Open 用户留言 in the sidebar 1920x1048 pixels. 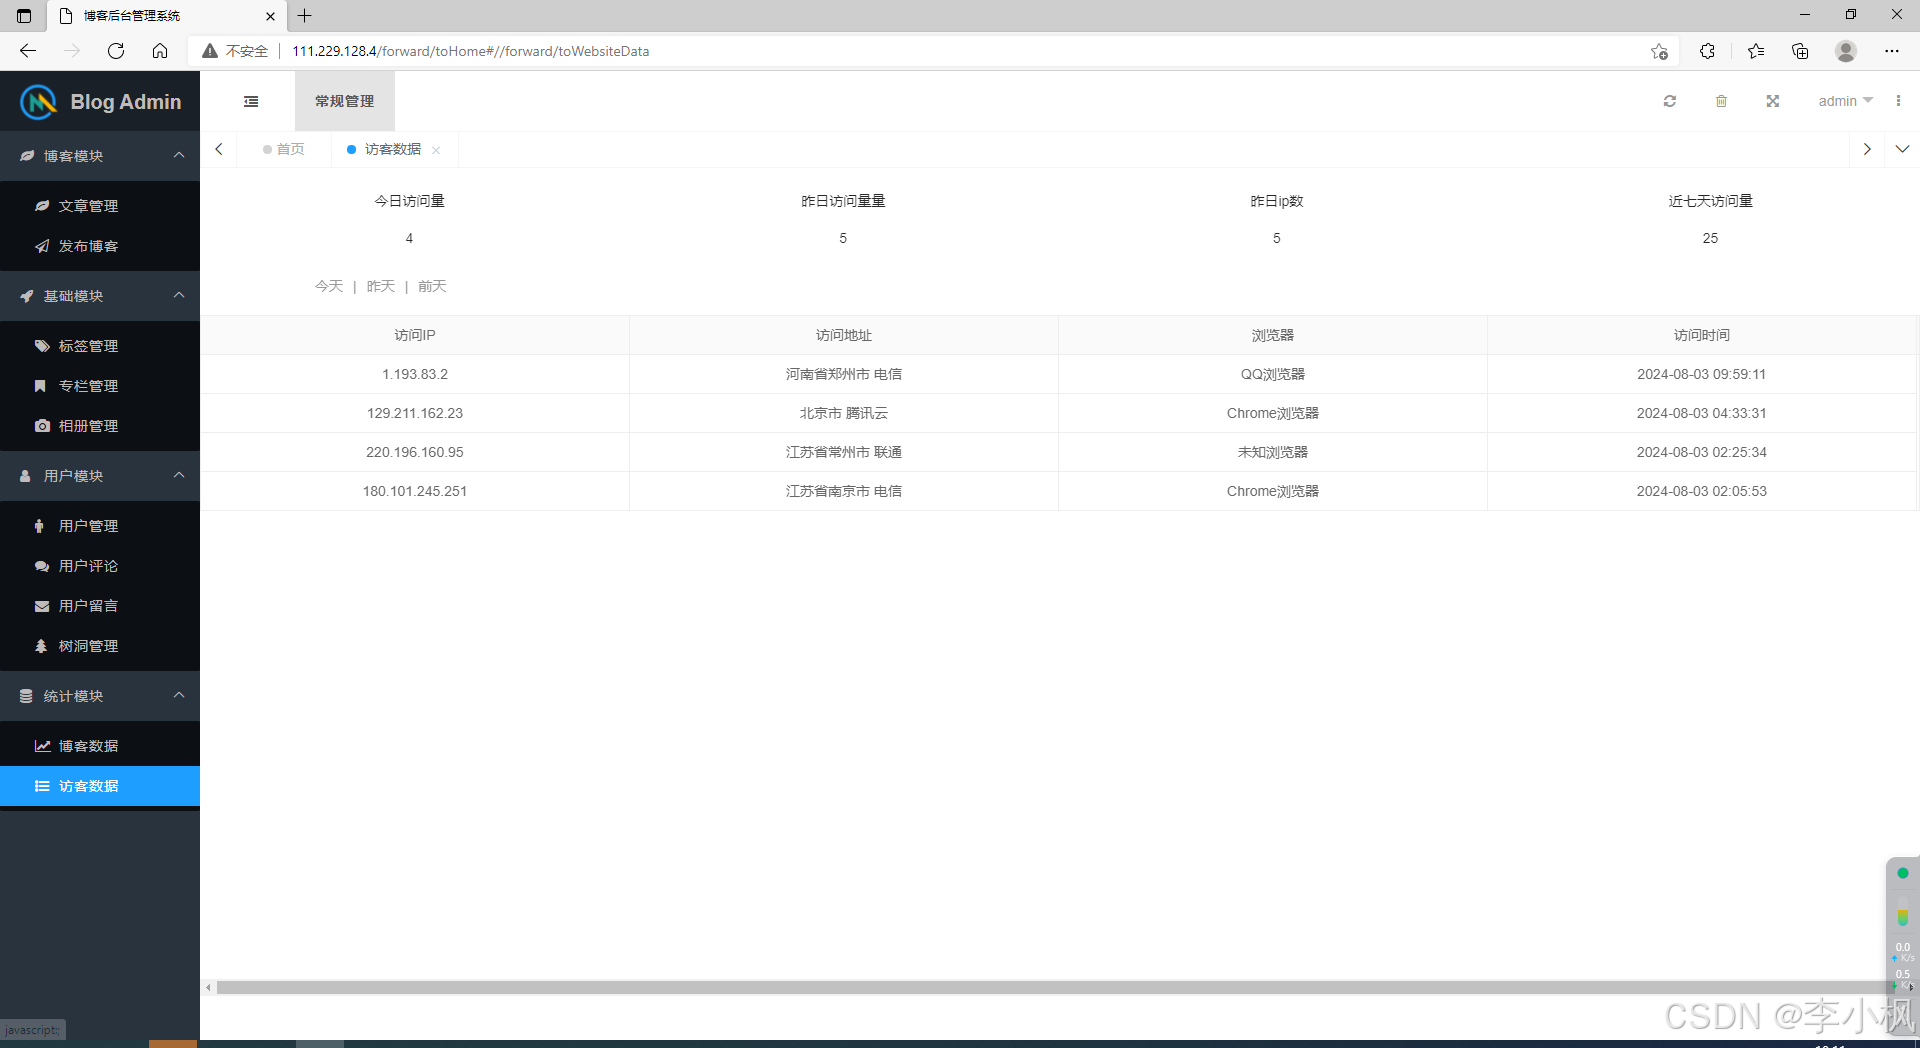(100, 606)
